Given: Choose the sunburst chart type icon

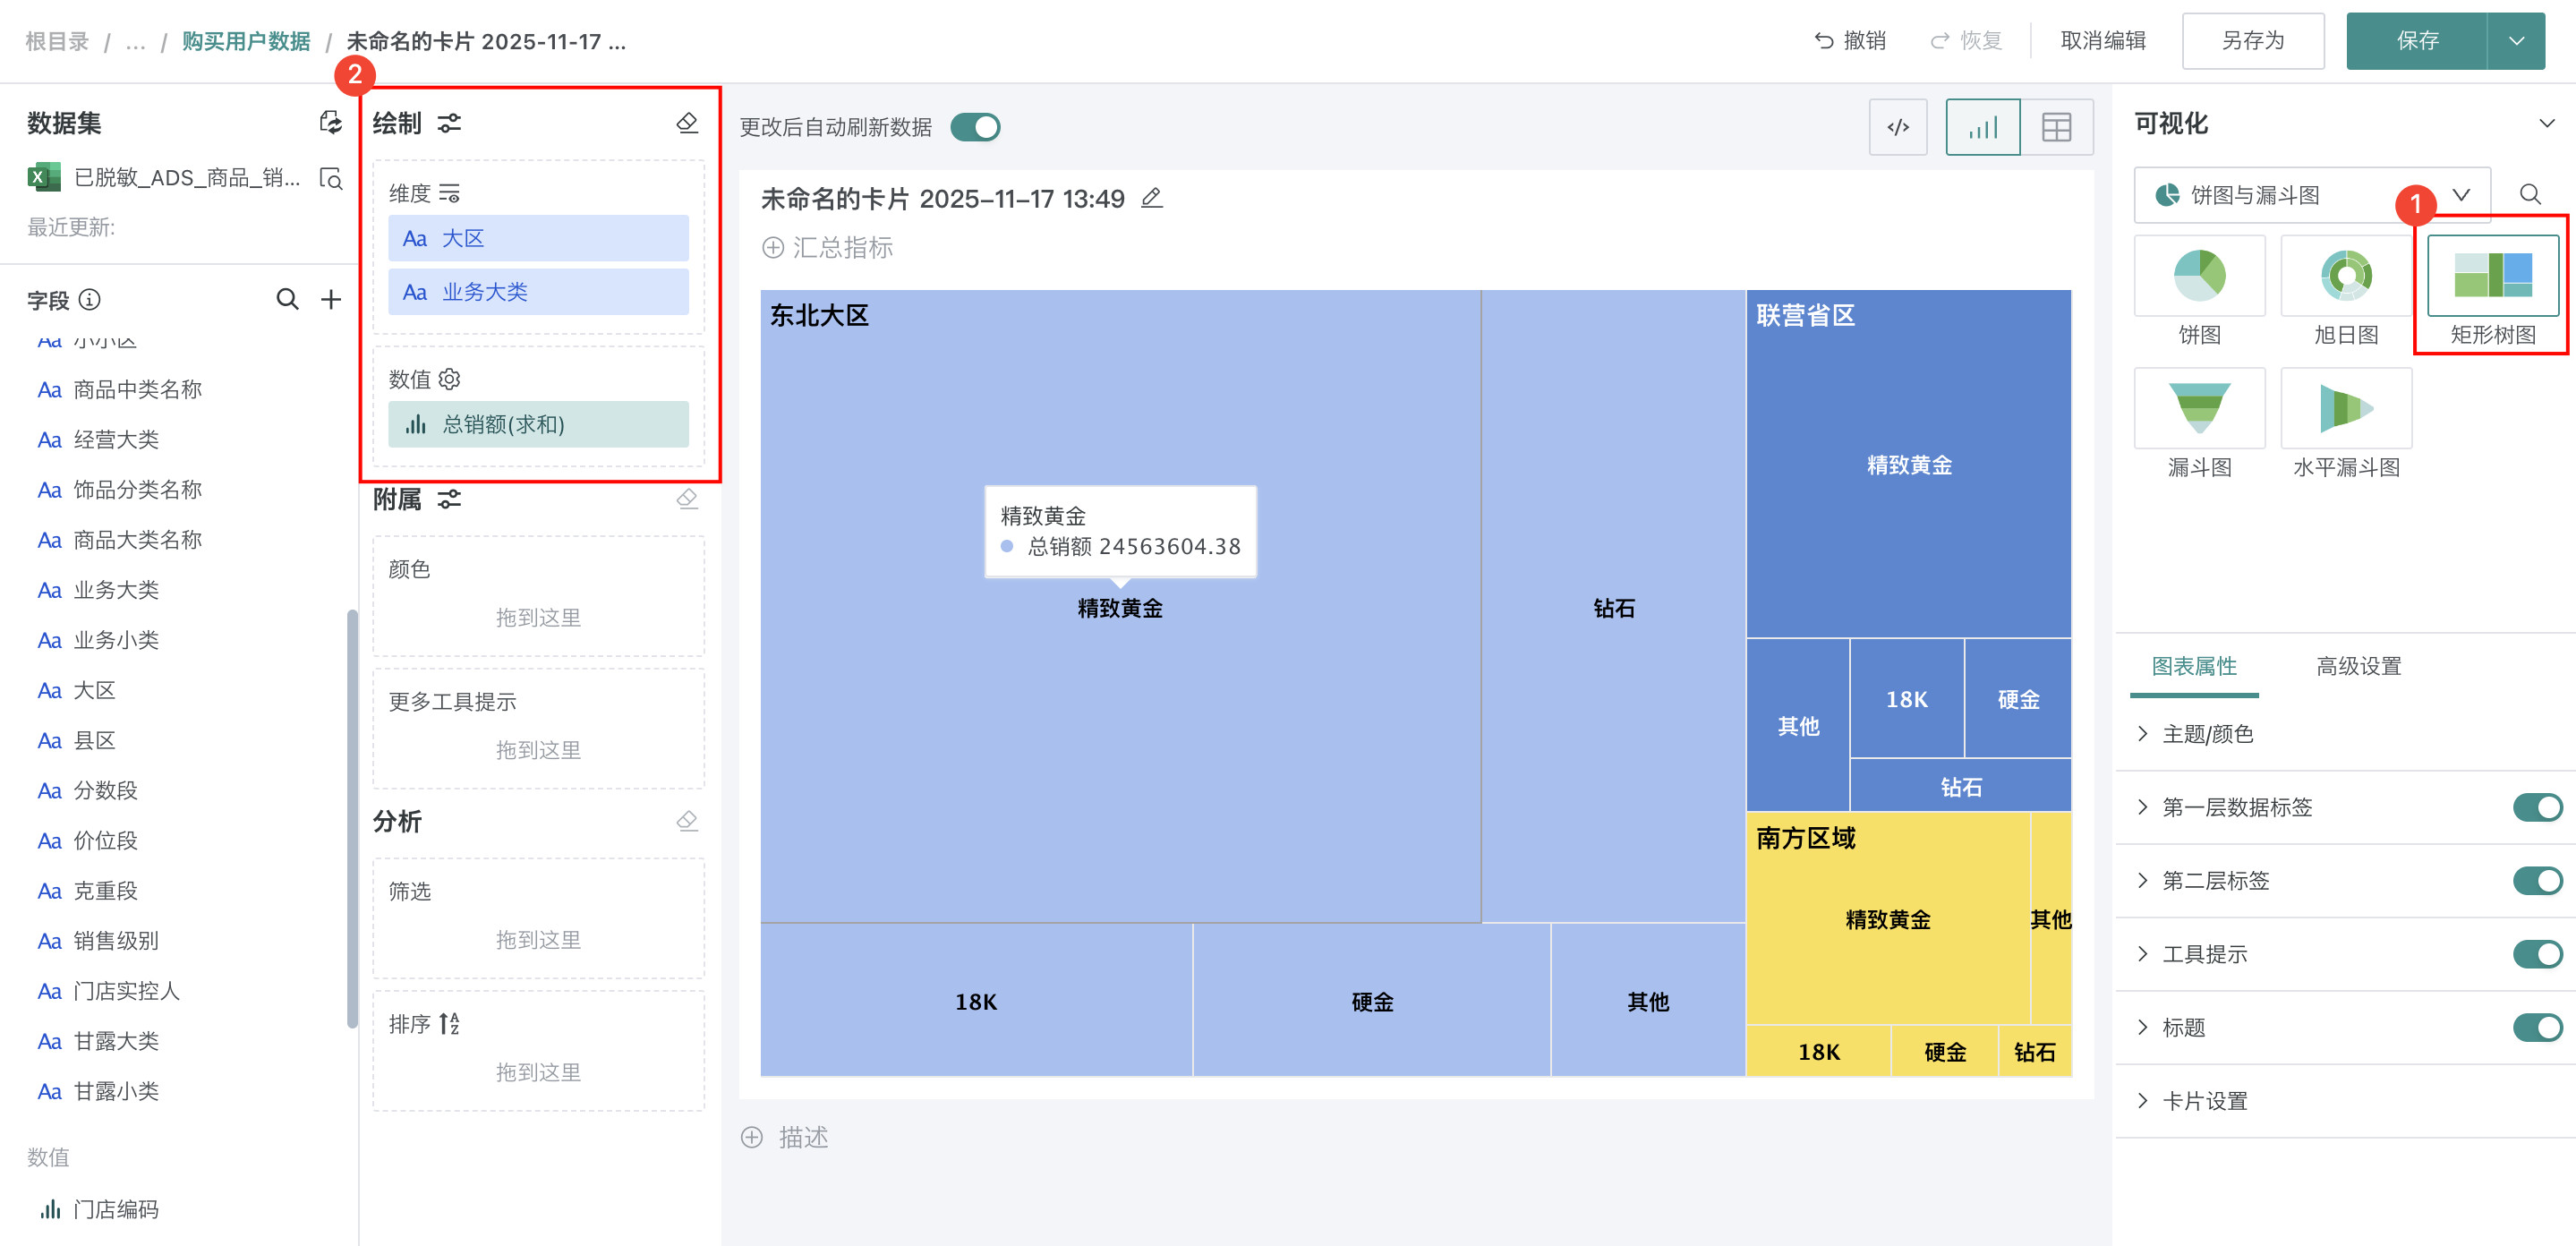Looking at the screenshot, I should point(2345,276).
